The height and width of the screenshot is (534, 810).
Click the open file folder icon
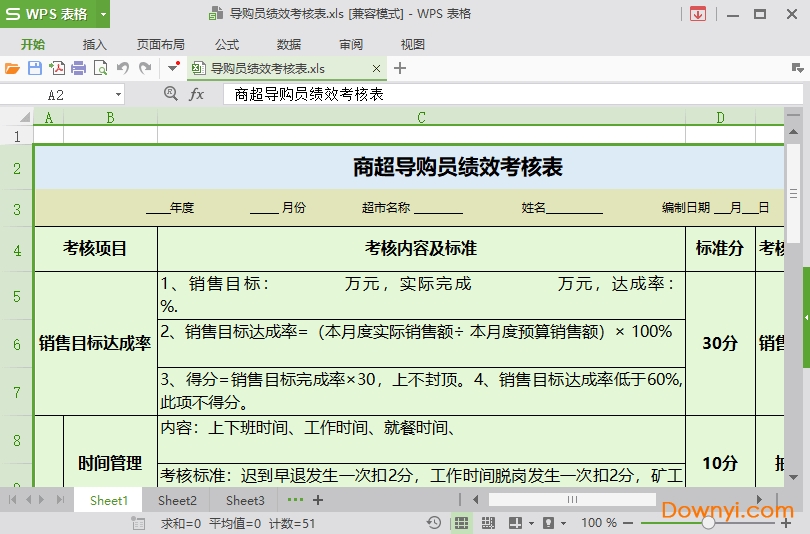[x=12, y=68]
